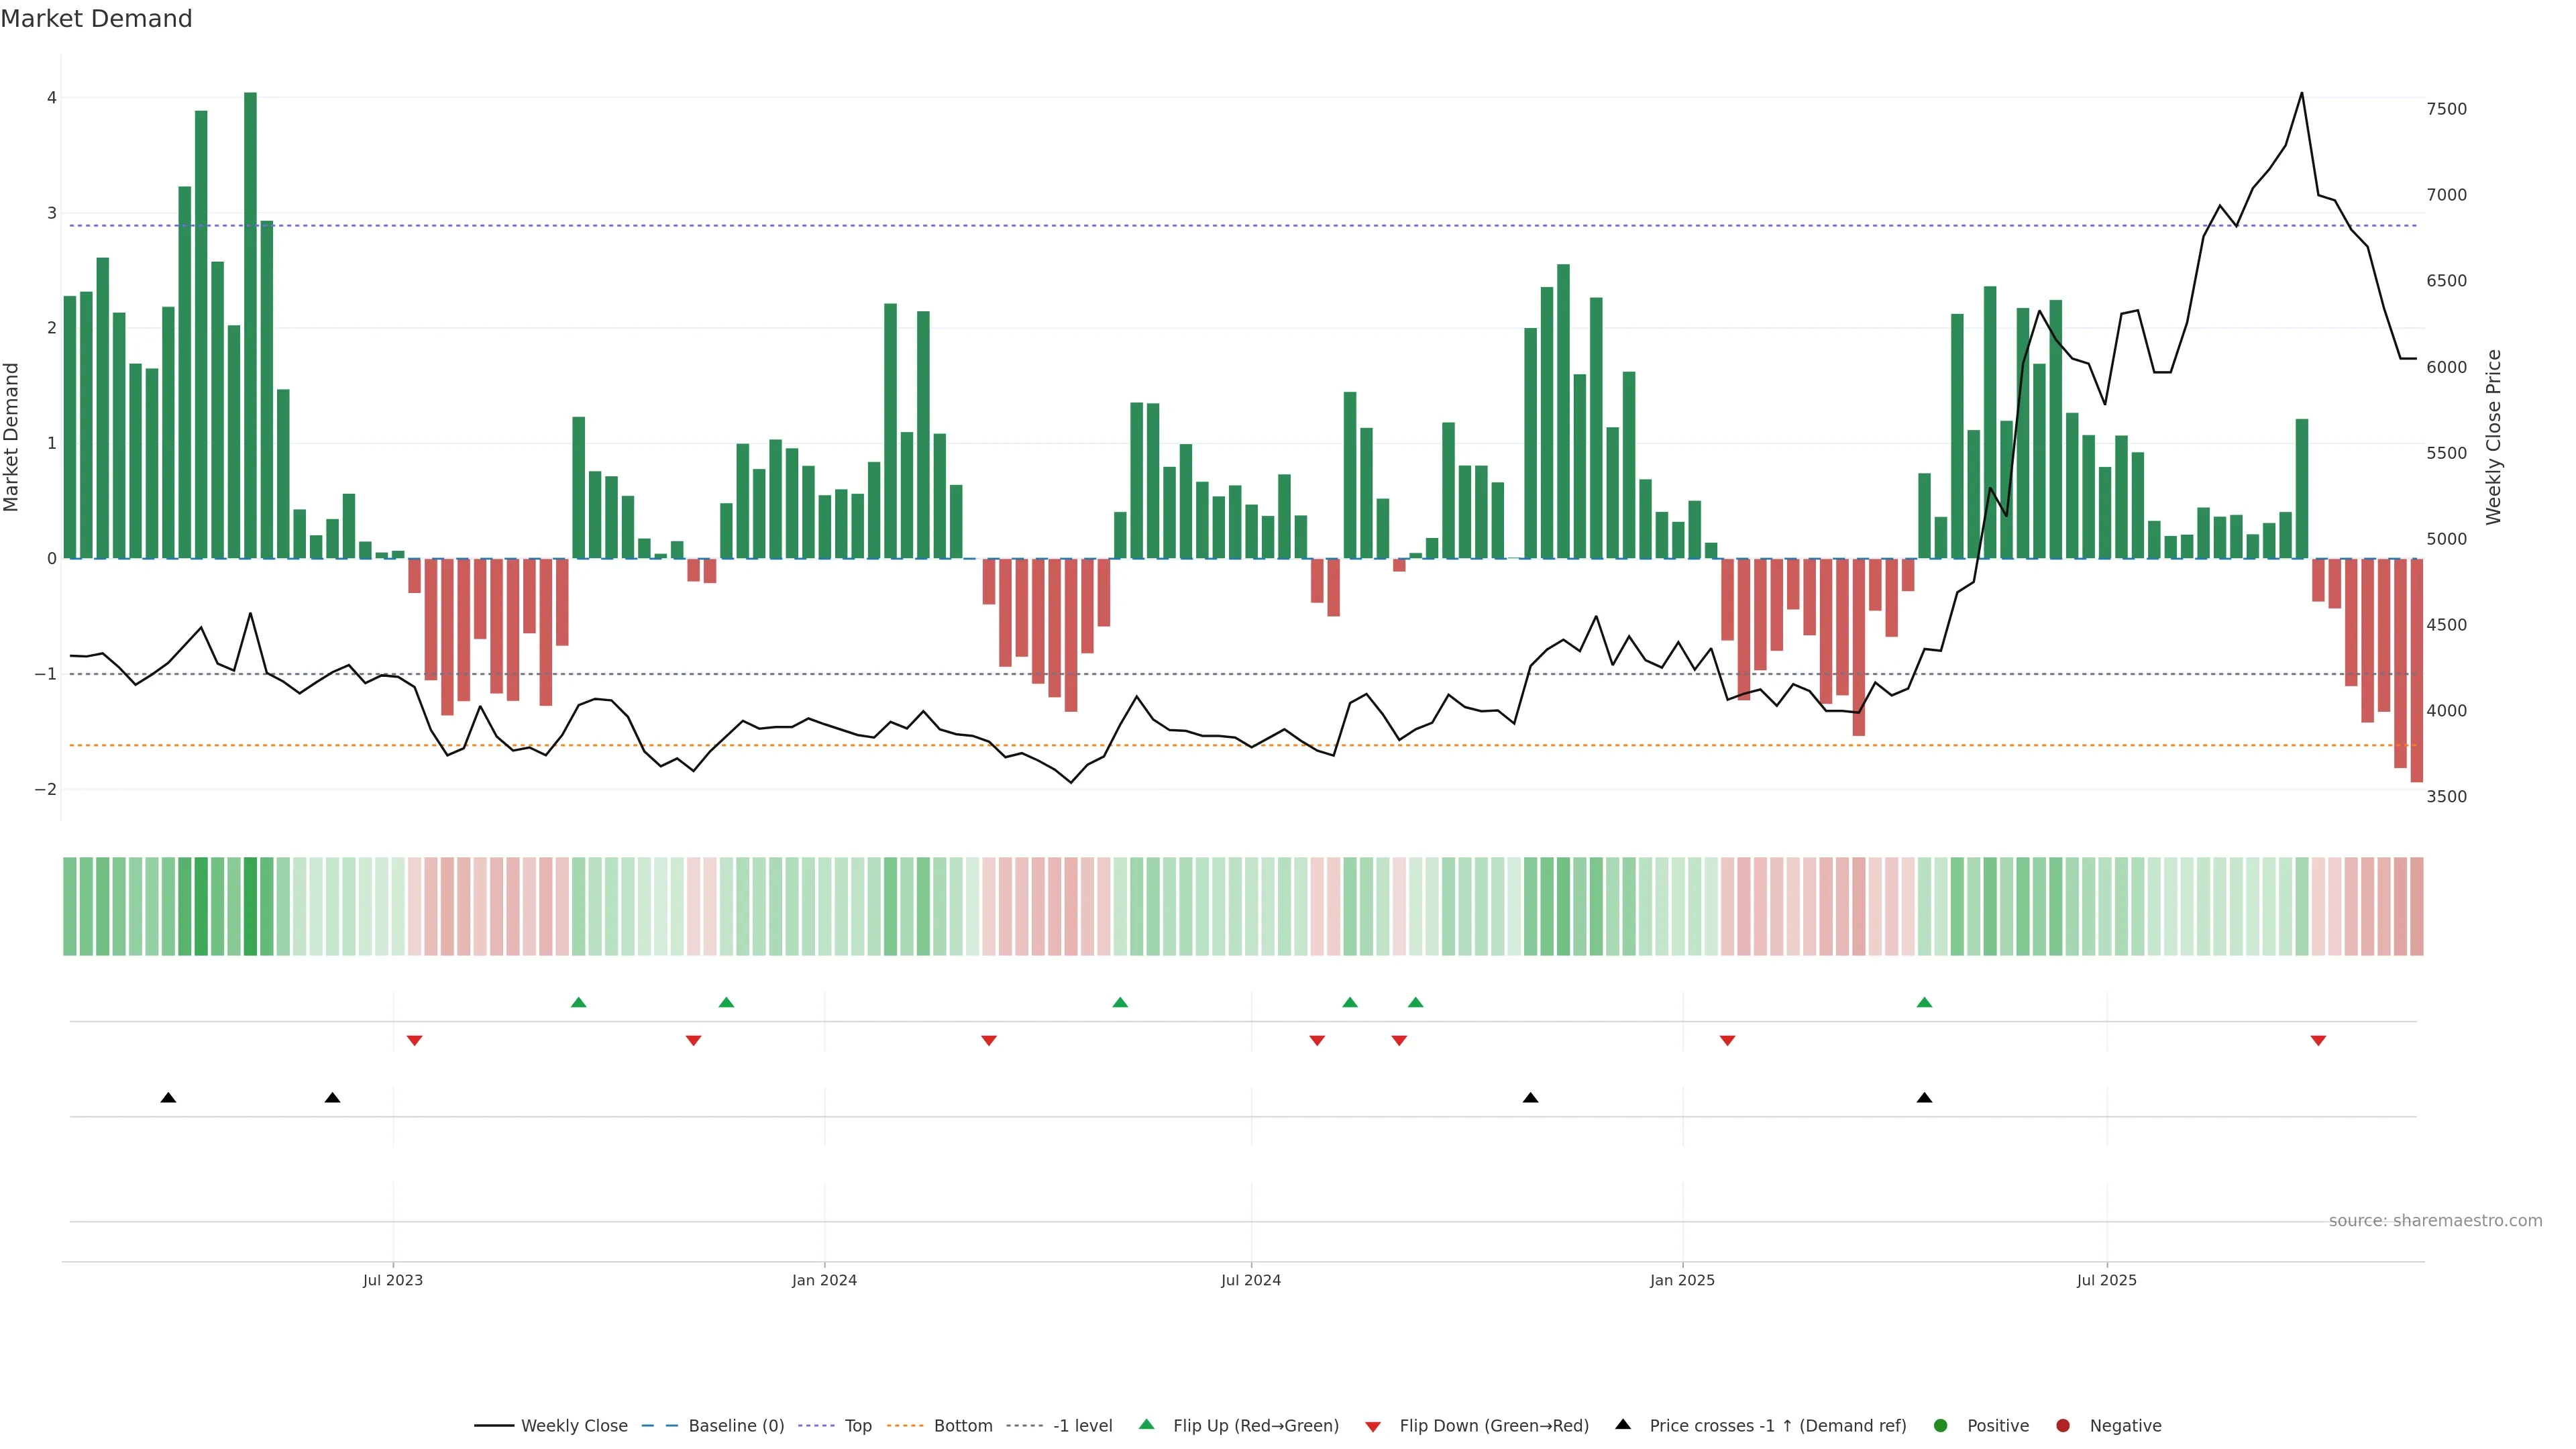Click first green flip-up marker after Jul 2023
Viewport: 2576px width, 1449px height.
[x=578, y=1002]
